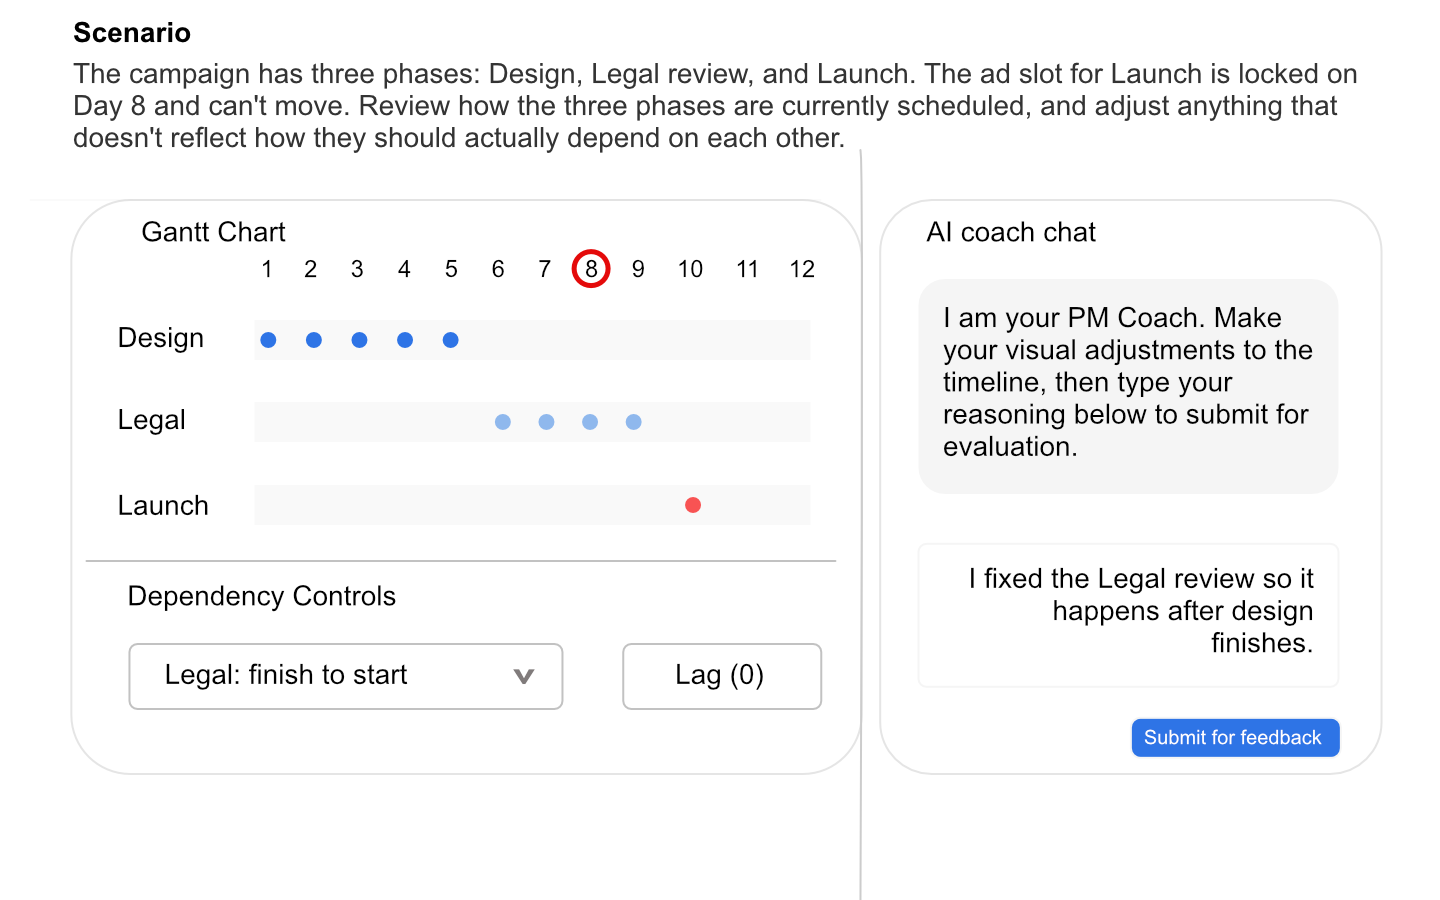This screenshot has width=1440, height=900.
Task: Click the Legal dot on Day 9
Action: pyautogui.click(x=634, y=422)
